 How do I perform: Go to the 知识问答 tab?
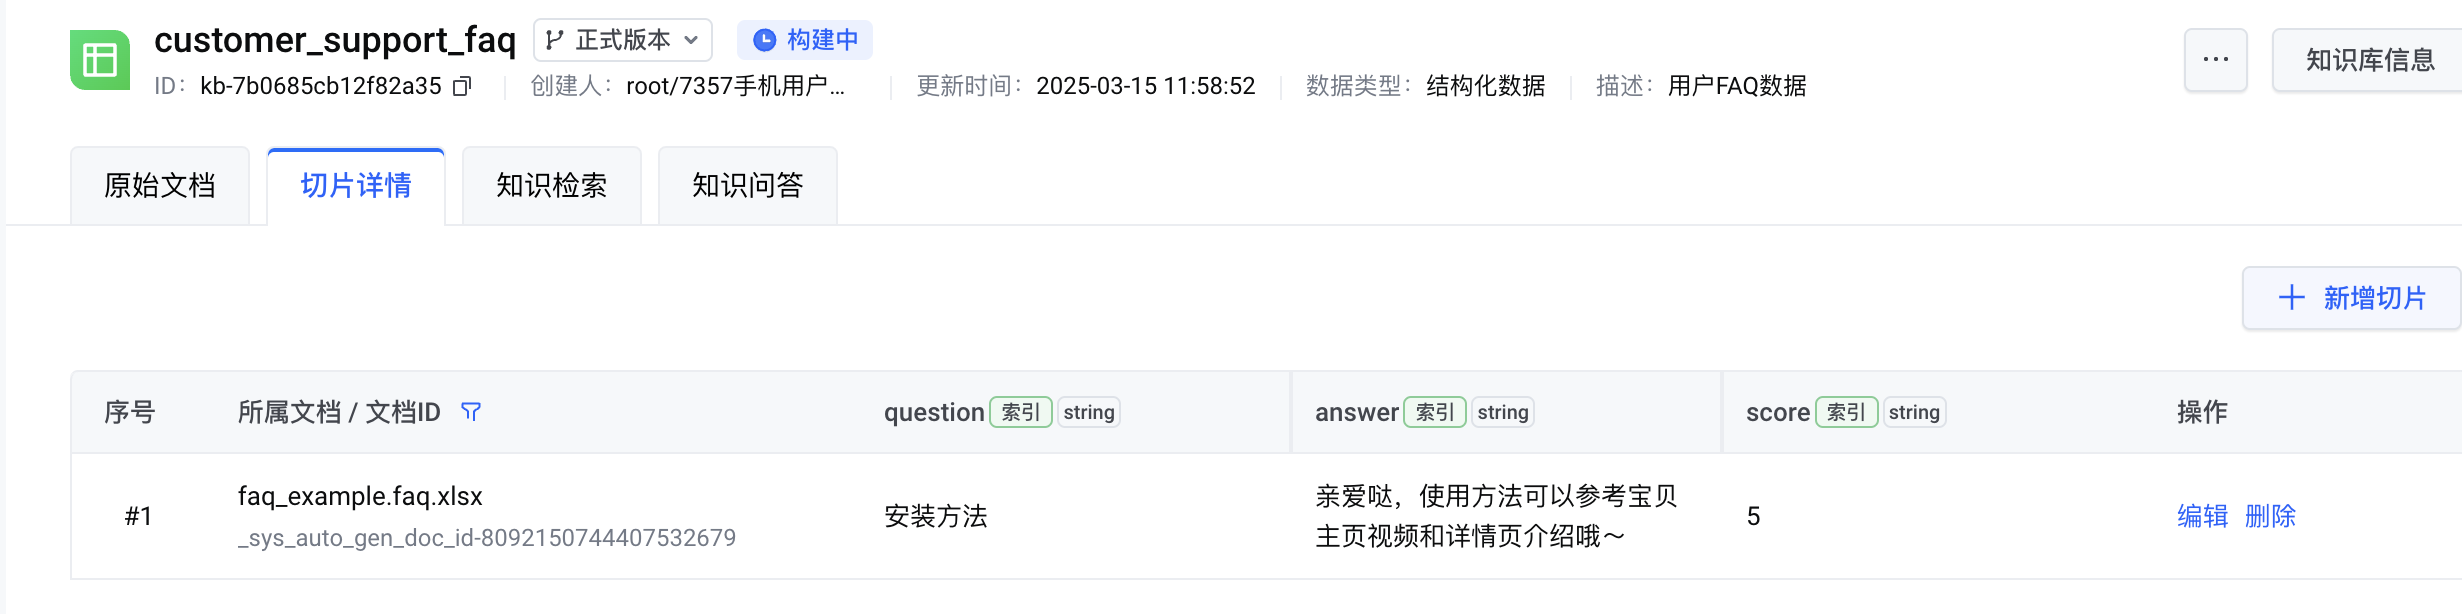tap(748, 186)
